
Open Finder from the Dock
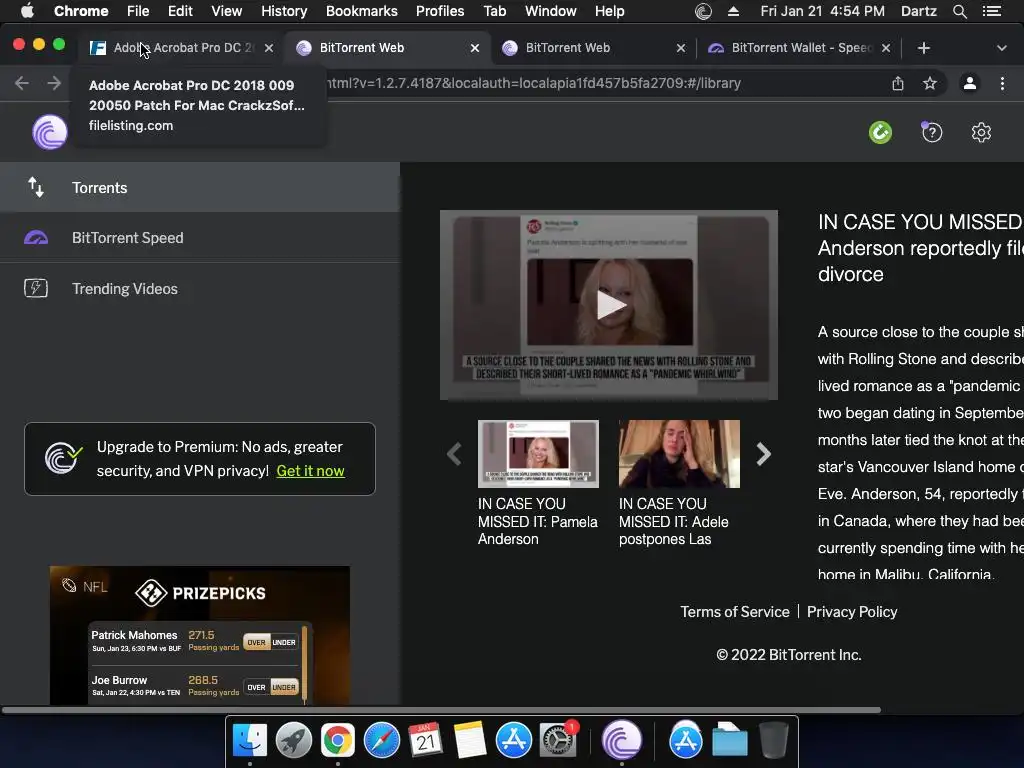point(250,741)
